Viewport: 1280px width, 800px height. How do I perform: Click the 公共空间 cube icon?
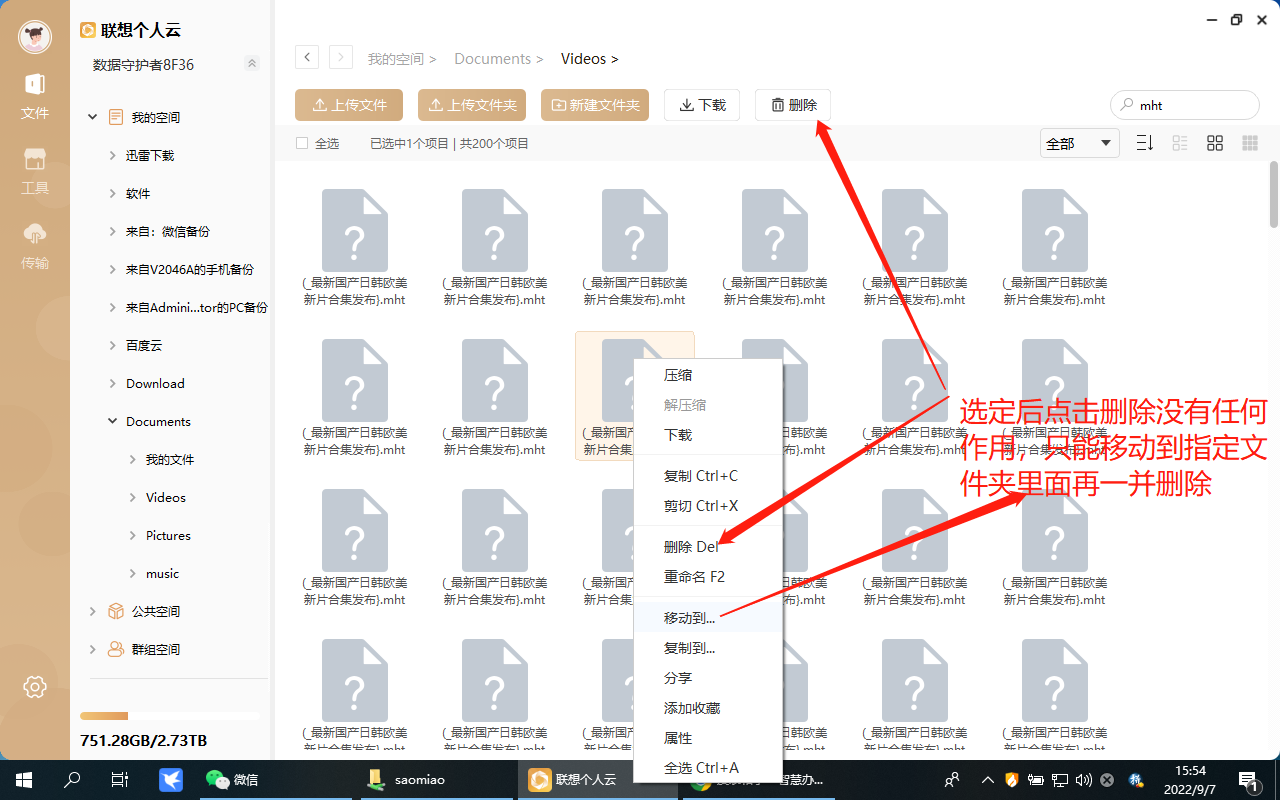117,611
